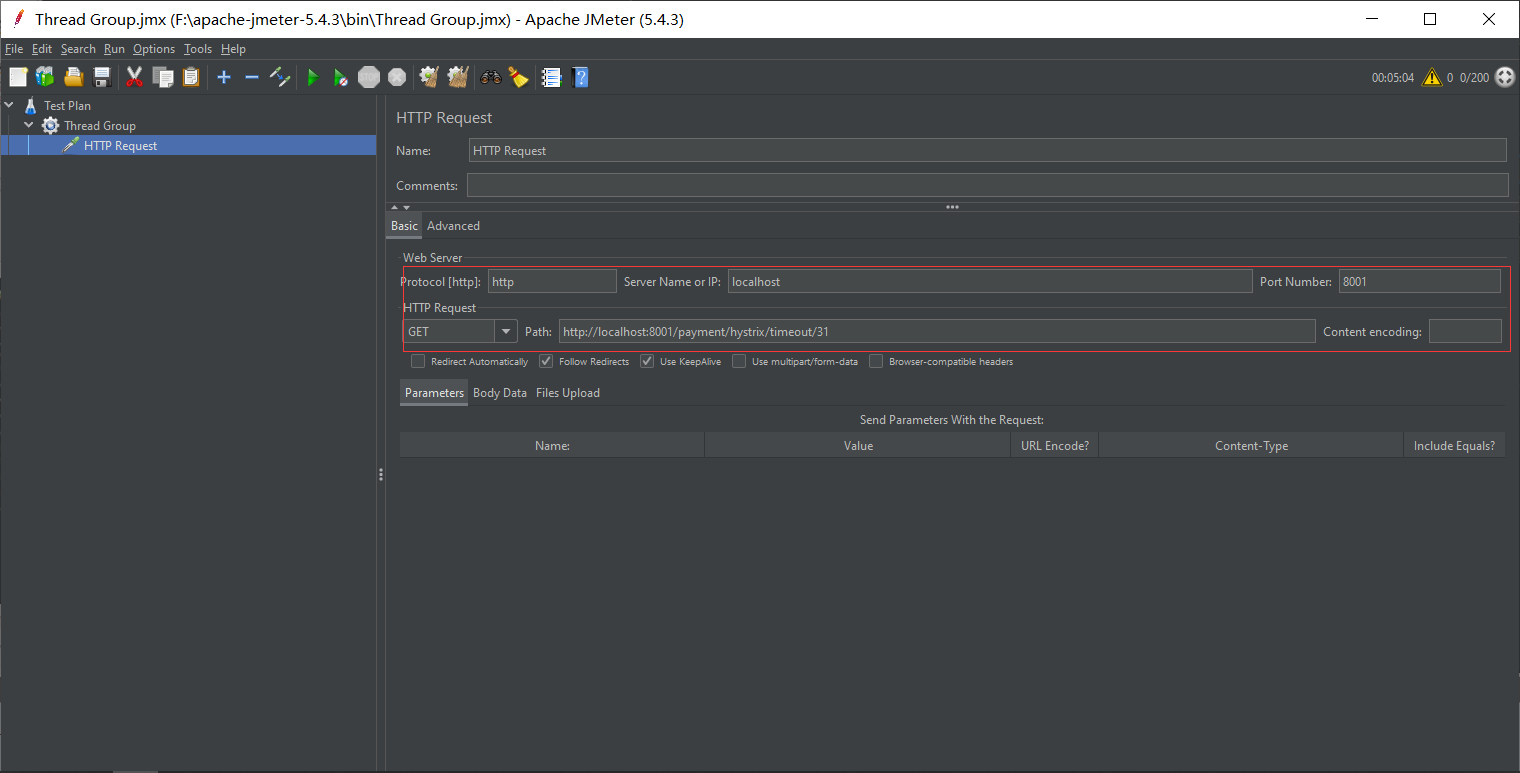Save the test plan with floppy icon
This screenshot has width=1520, height=773.
click(x=101, y=77)
